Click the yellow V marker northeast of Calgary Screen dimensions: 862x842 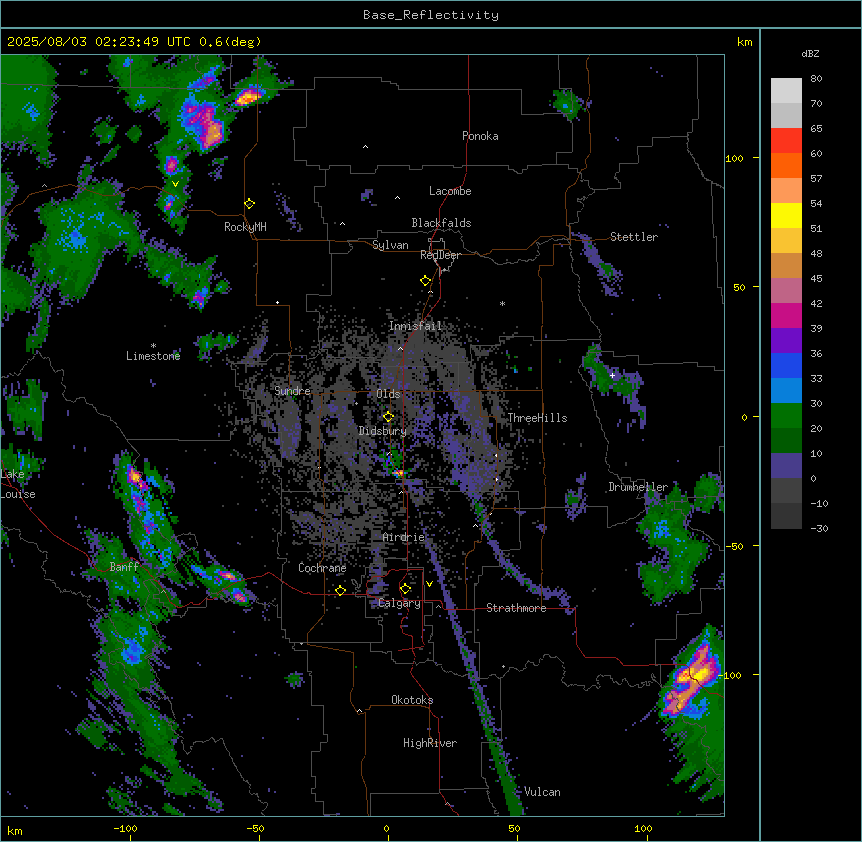tap(429, 584)
